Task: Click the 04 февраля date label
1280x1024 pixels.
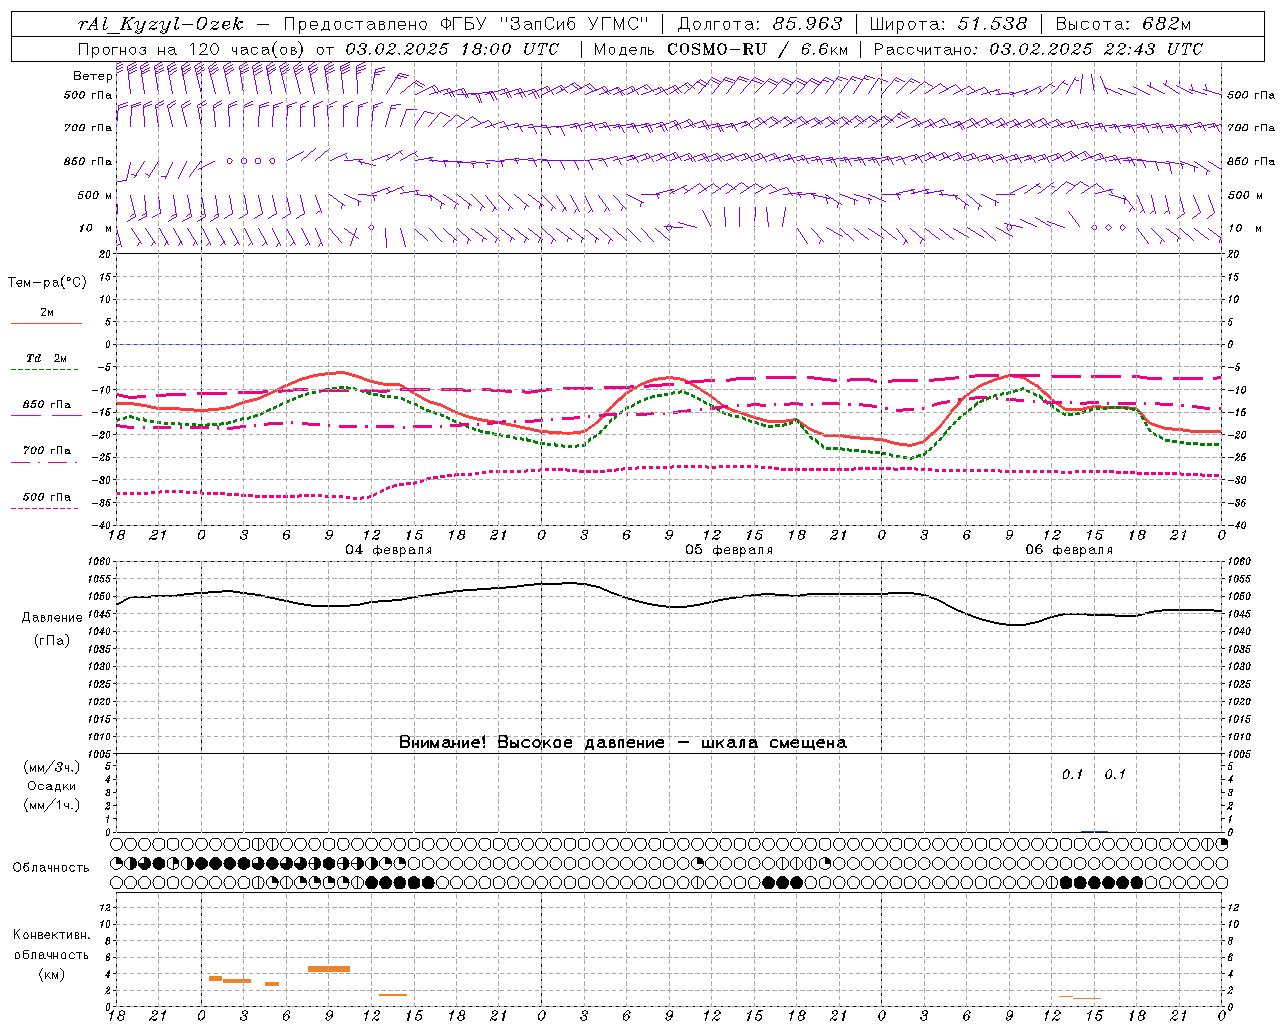Action: pyautogui.click(x=389, y=550)
